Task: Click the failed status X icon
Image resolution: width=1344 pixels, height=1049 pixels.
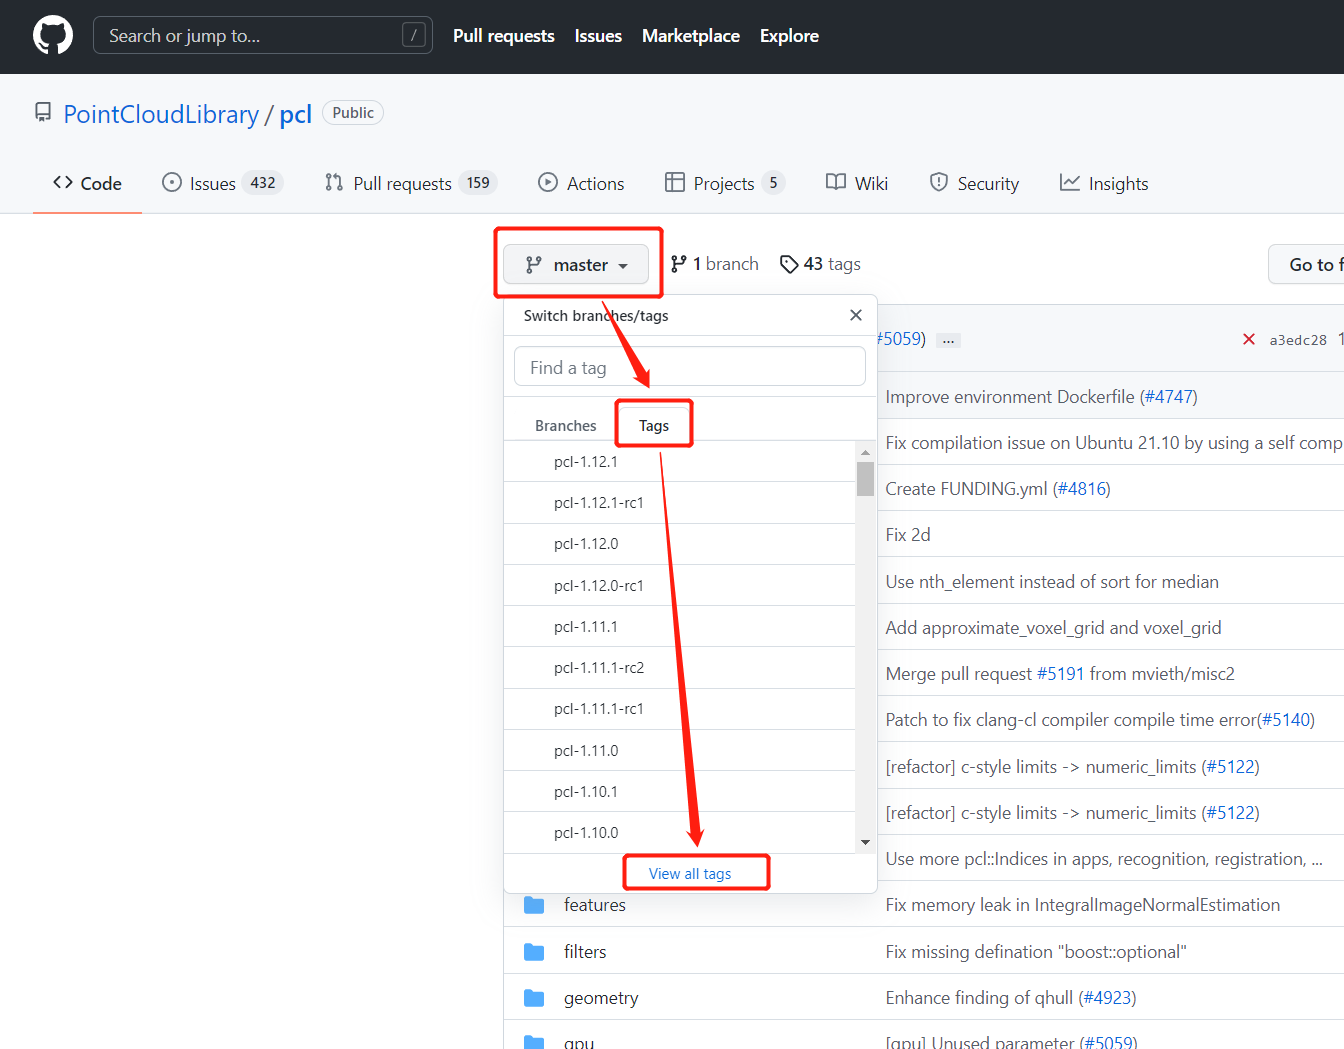Action: (x=1249, y=339)
